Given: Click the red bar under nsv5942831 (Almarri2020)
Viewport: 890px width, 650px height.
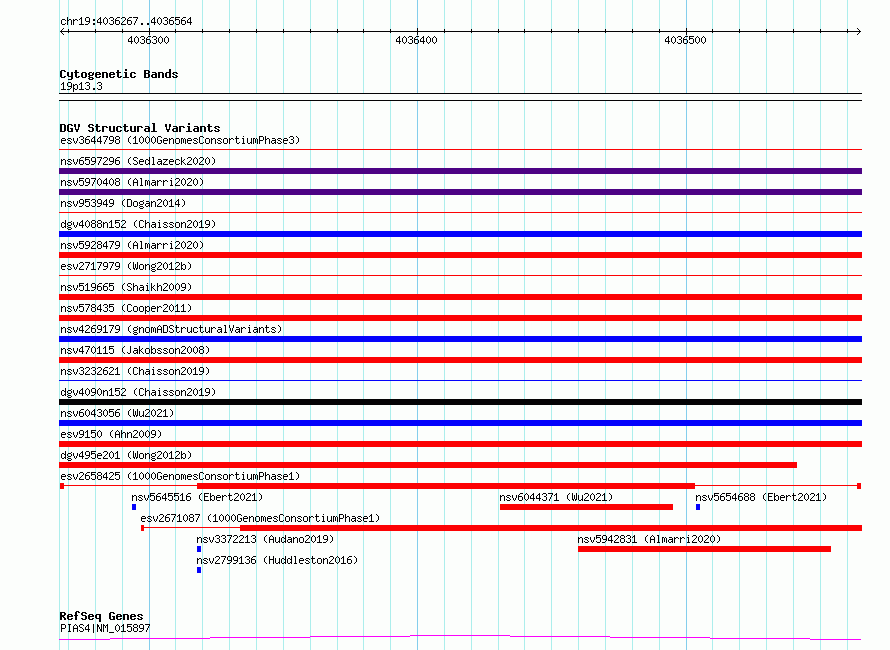Looking at the screenshot, I should pyautogui.click(x=704, y=549).
